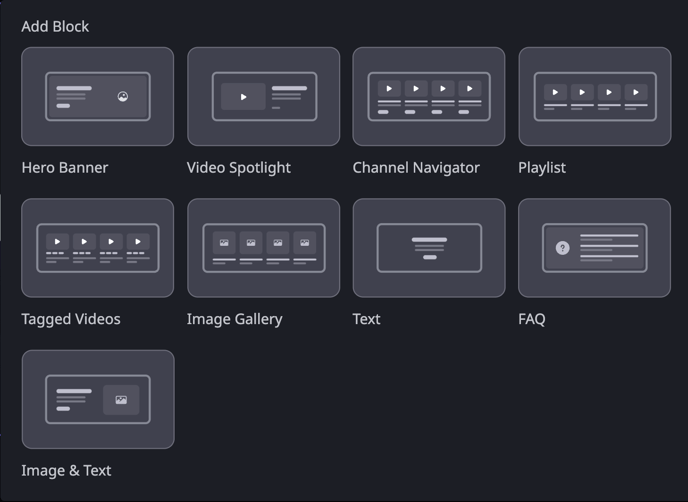Screen dimensions: 688x502
Task: Pick the Tagged Videos block tile
Action: pyautogui.click(x=97, y=248)
